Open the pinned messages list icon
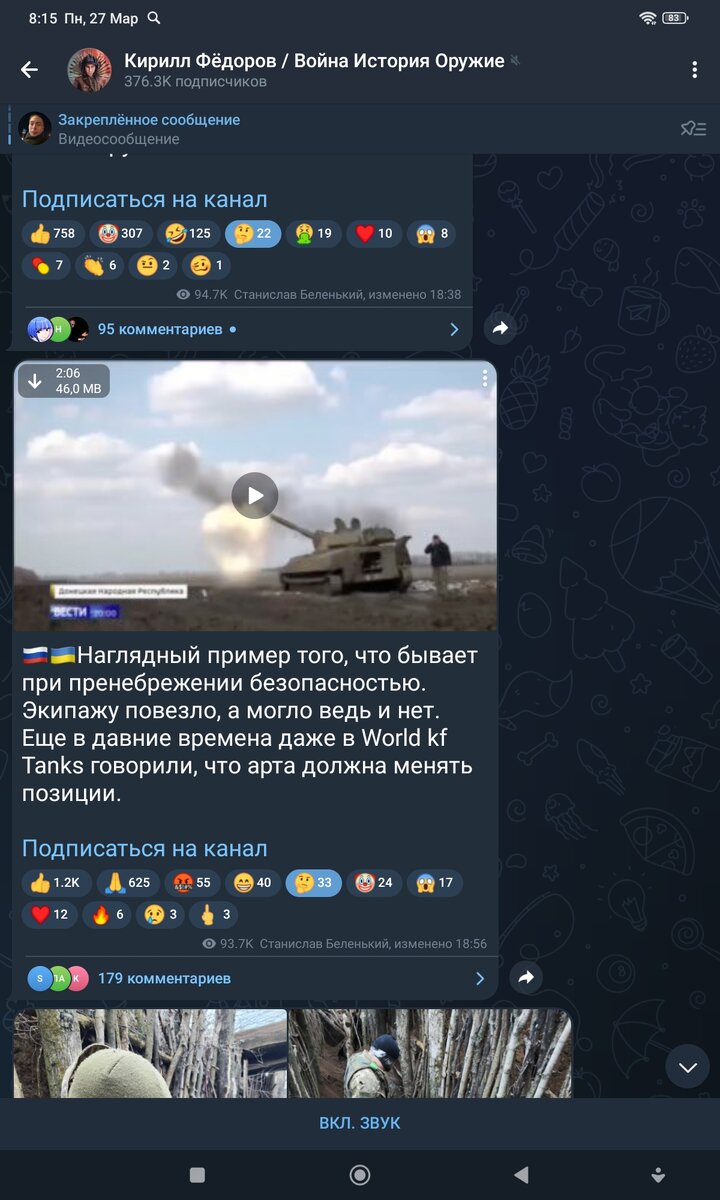720x1200 pixels. [693, 128]
